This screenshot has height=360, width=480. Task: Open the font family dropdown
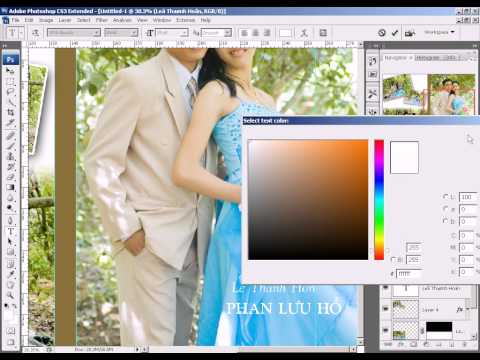click(x=74, y=33)
